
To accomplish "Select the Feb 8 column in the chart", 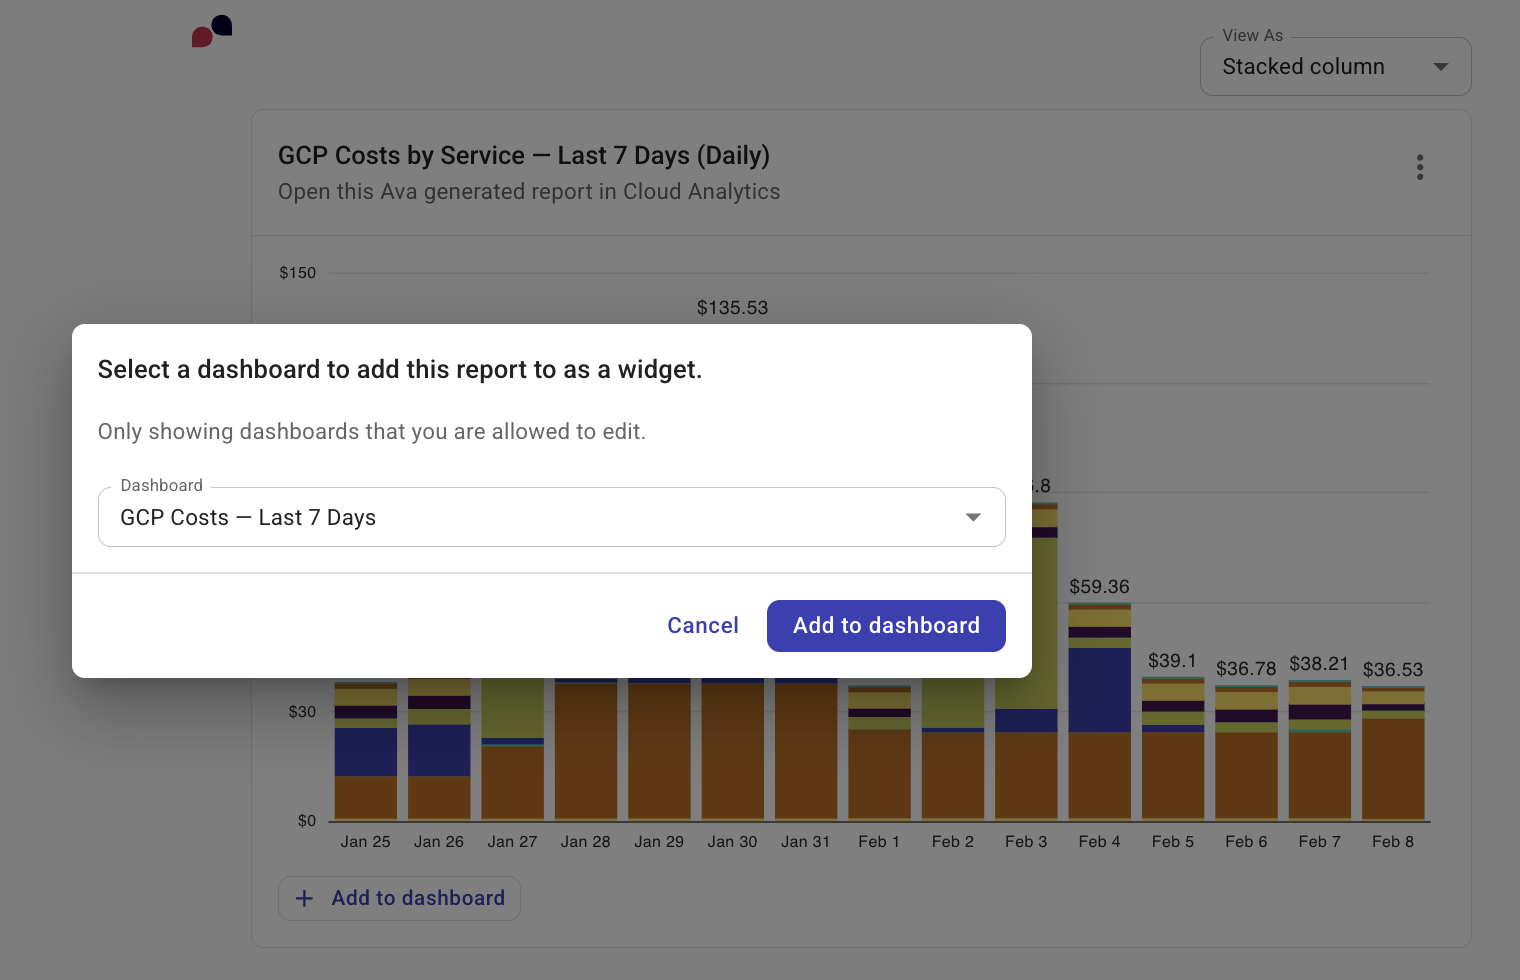I will click(1392, 750).
